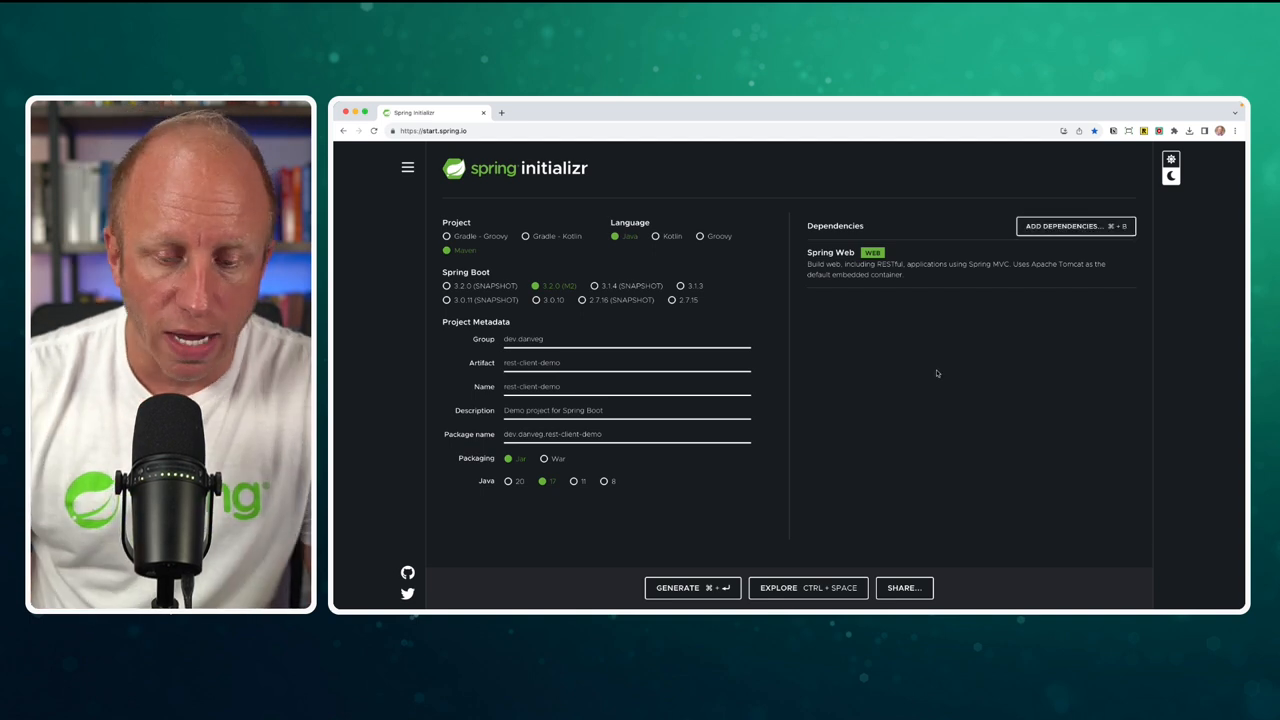Select Spring Boot 3.1.3 version
The height and width of the screenshot is (720, 1280).
(x=690, y=286)
